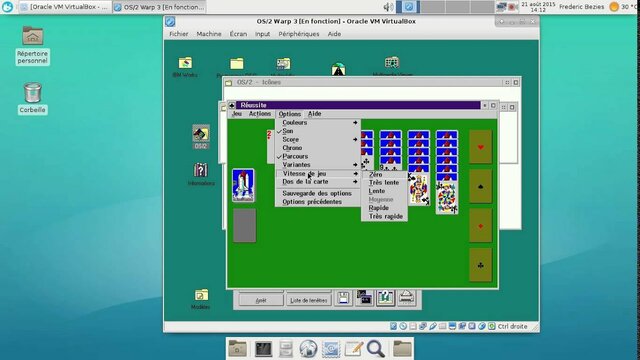
Task: Open VirtualBox Machine menu
Action: coord(209,34)
